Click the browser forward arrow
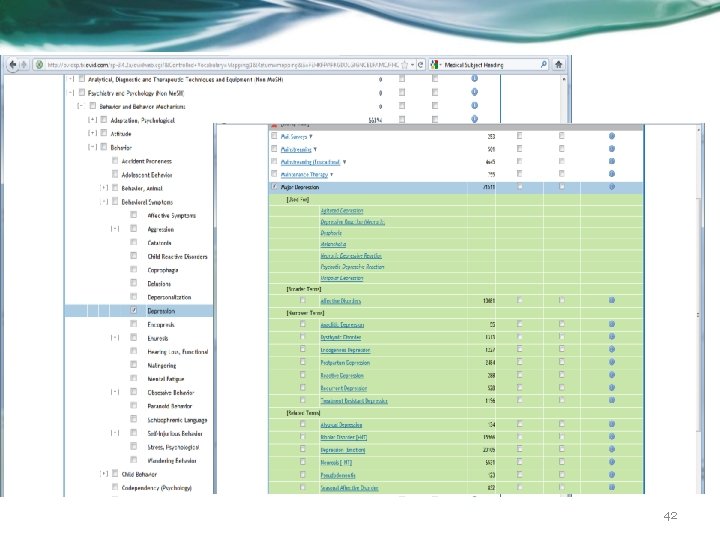The width and height of the screenshot is (720, 540). tap(23, 65)
